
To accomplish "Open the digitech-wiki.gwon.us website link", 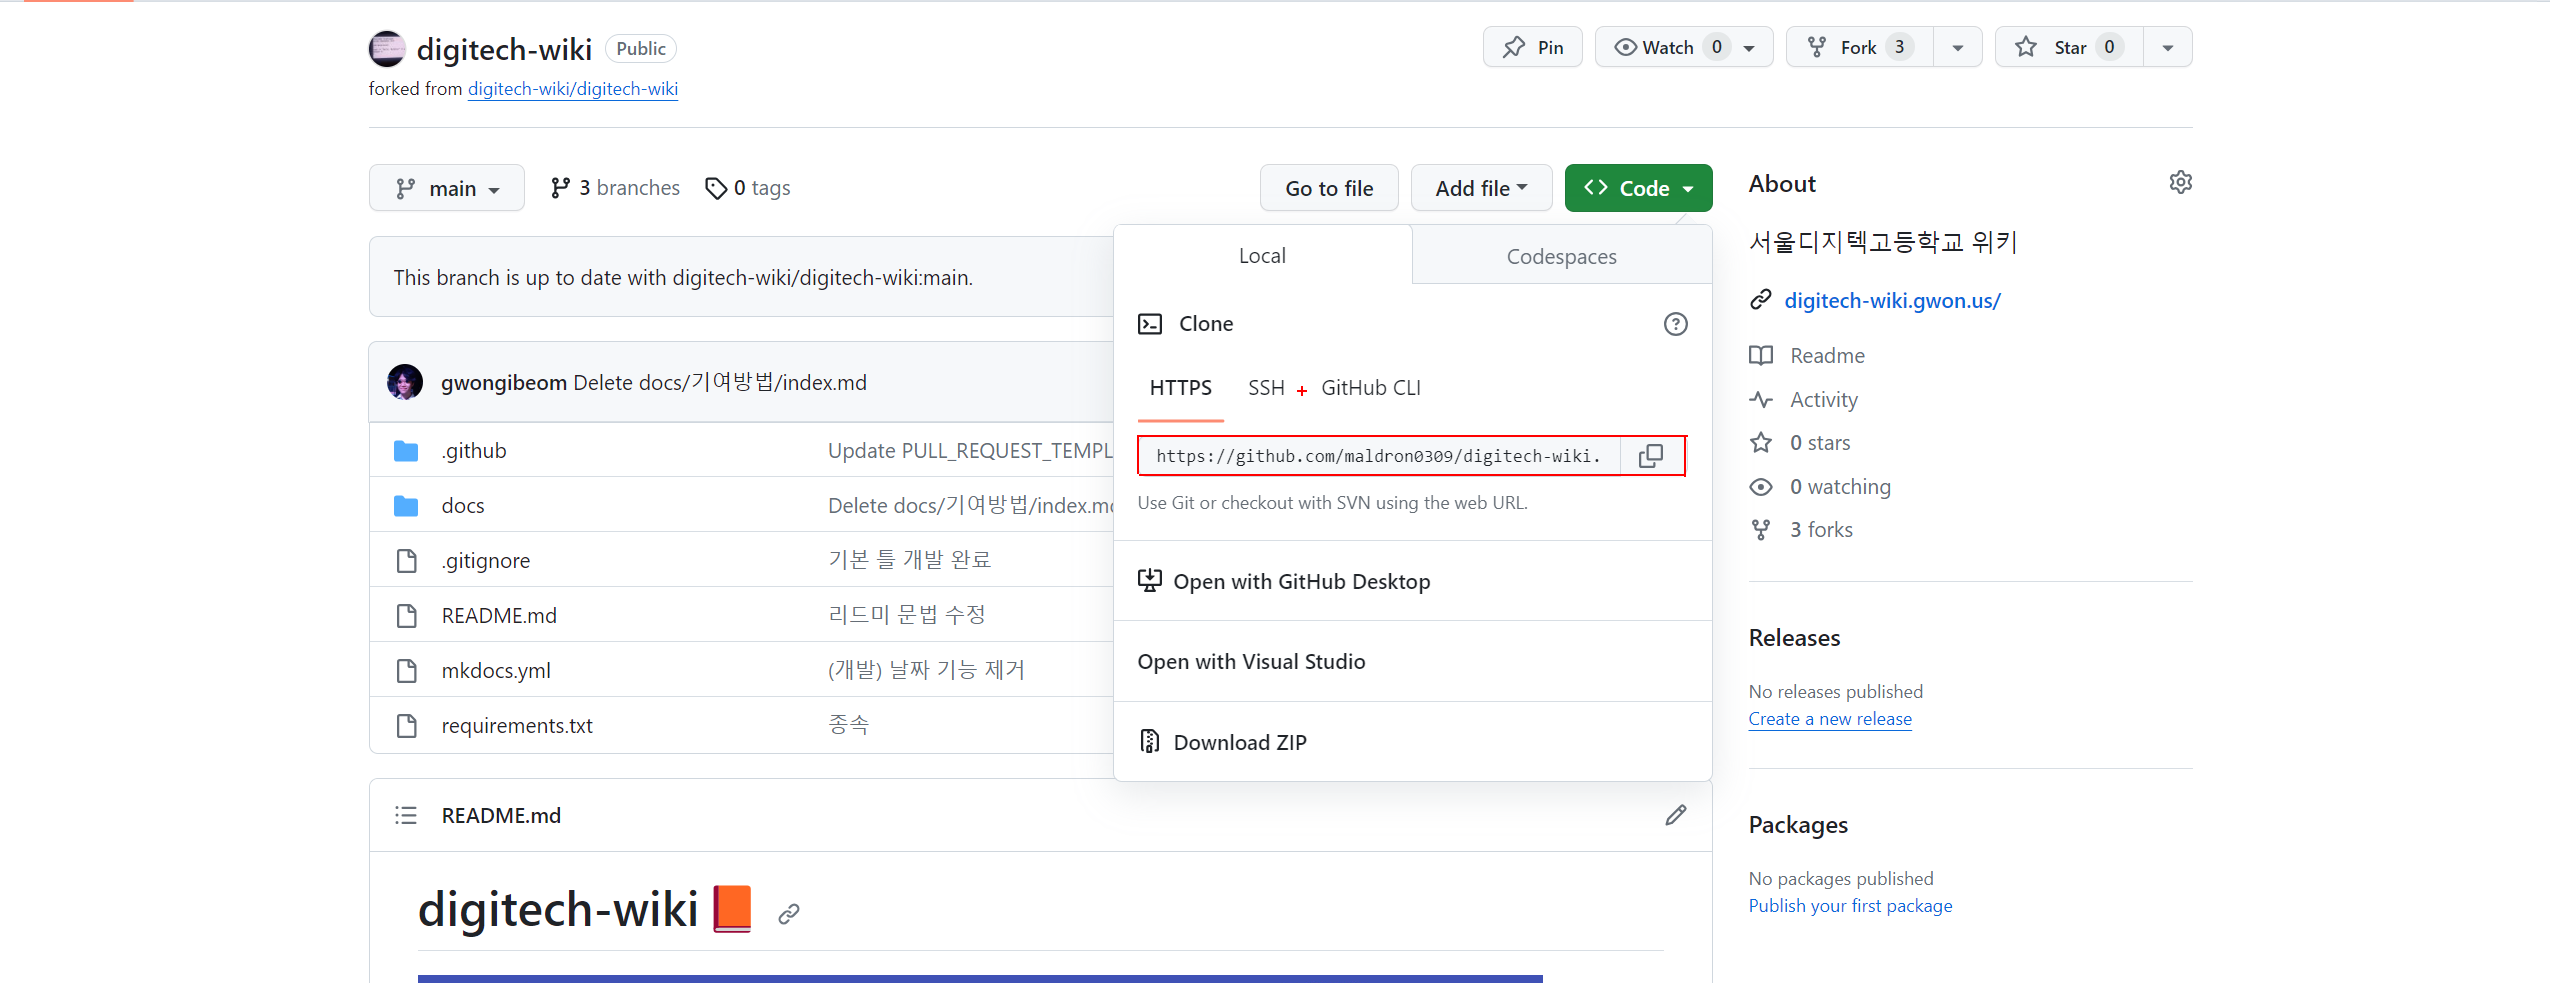I will coord(1892,301).
